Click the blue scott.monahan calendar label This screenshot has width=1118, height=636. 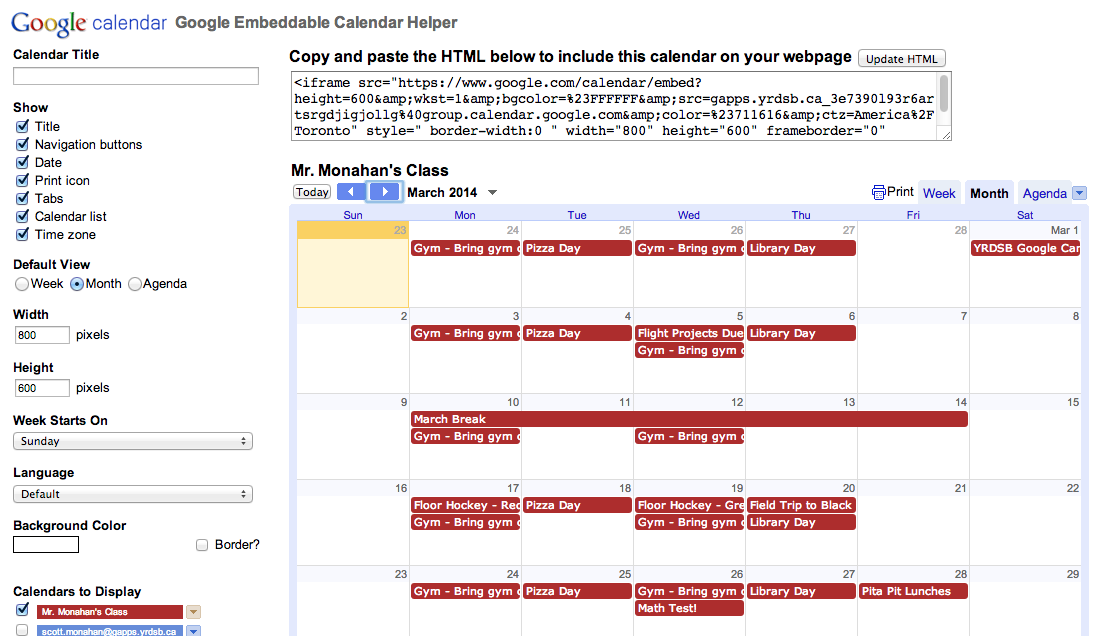[x=110, y=631]
